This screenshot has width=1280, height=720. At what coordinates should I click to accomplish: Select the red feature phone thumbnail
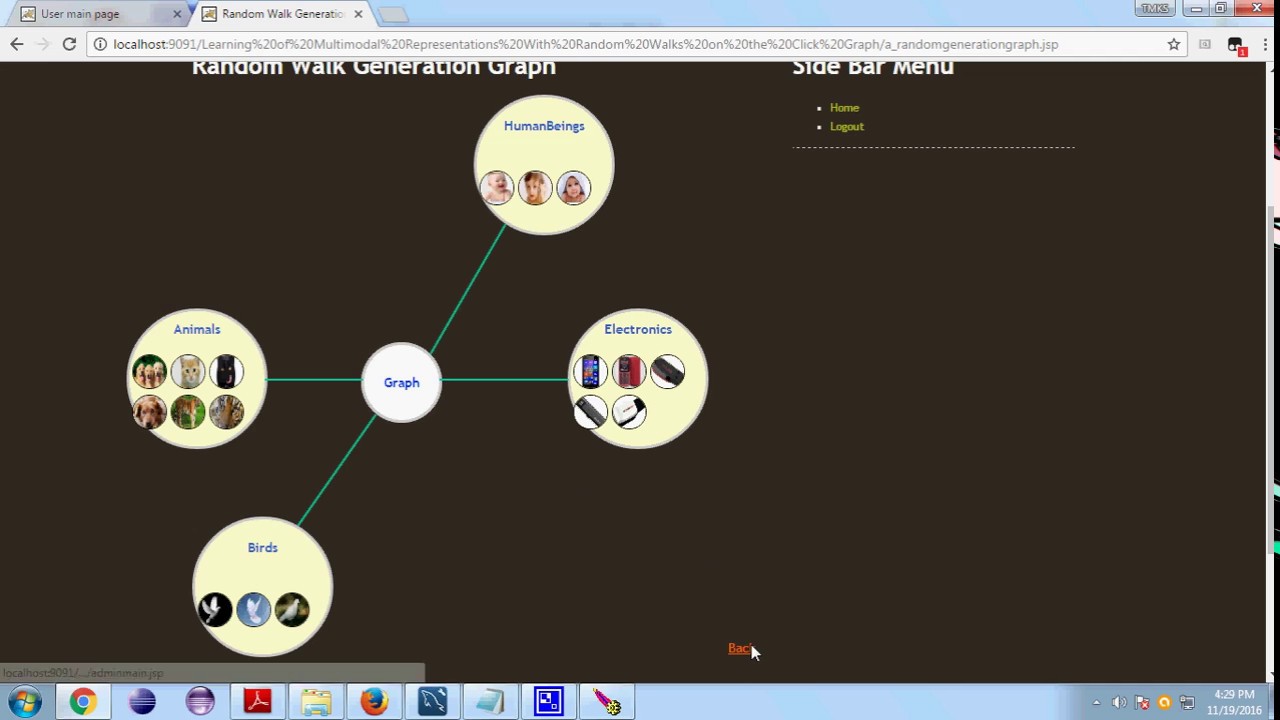(x=629, y=372)
